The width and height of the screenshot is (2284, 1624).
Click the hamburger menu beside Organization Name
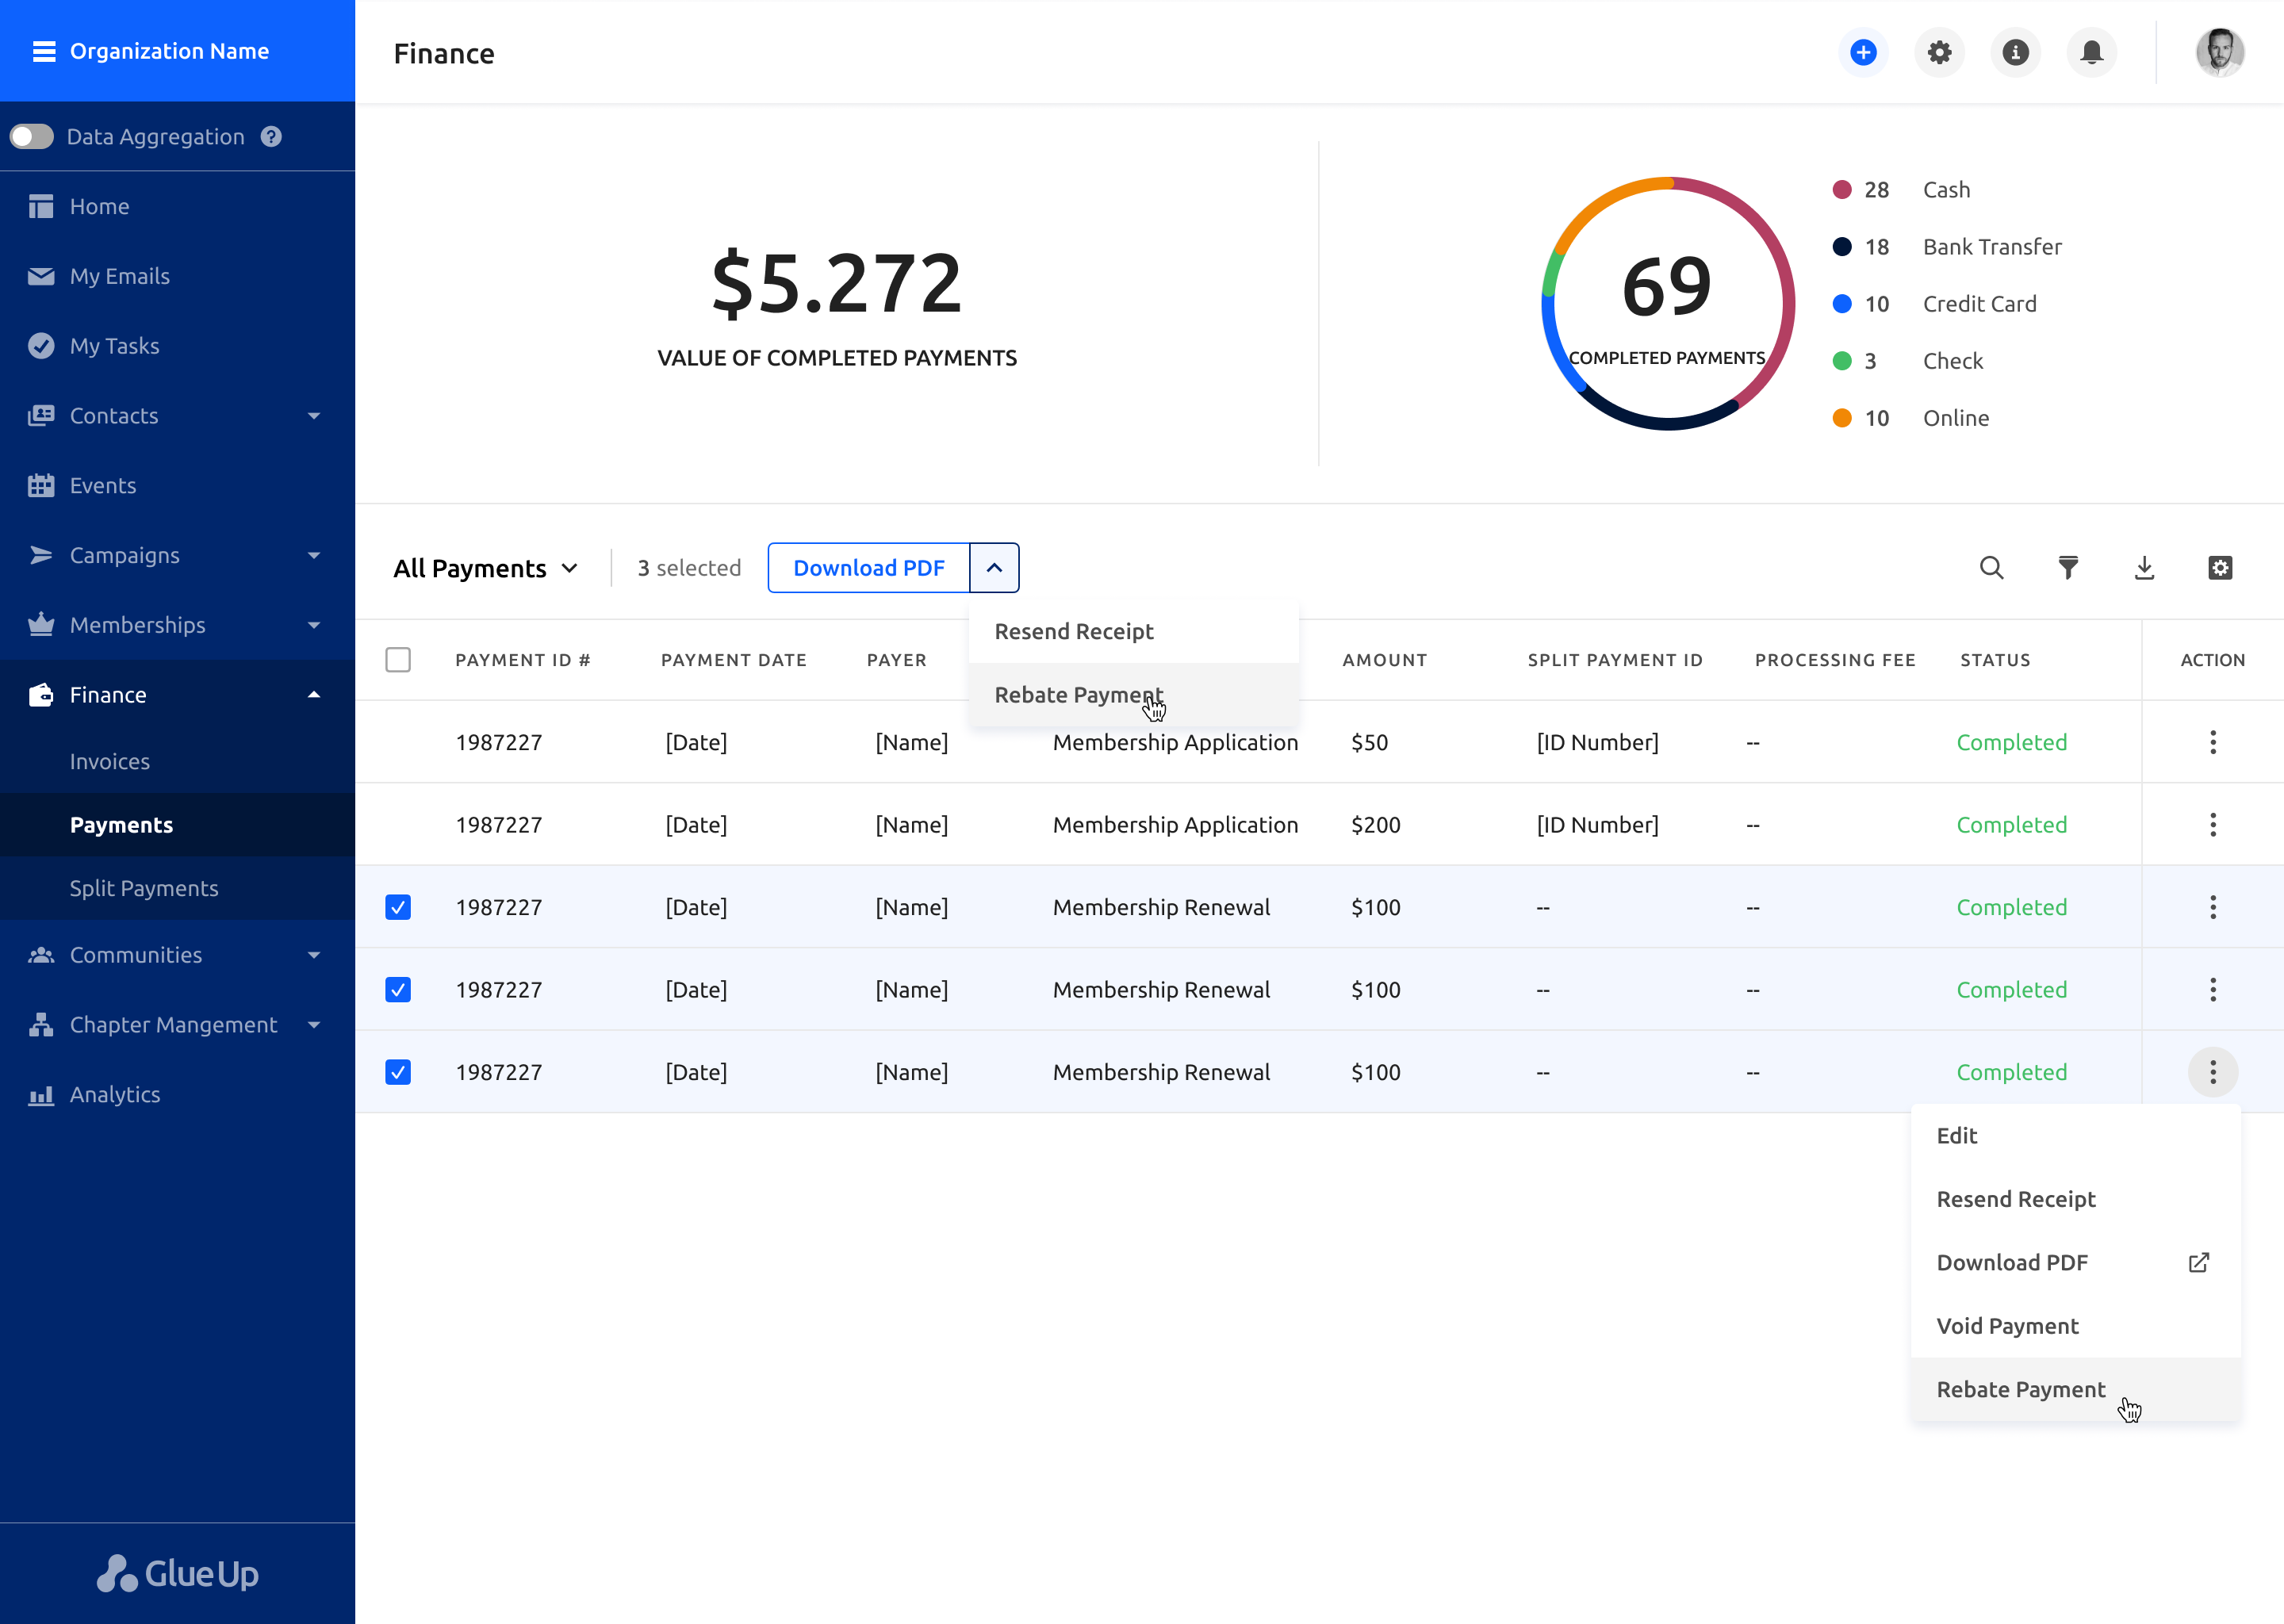click(x=44, y=51)
